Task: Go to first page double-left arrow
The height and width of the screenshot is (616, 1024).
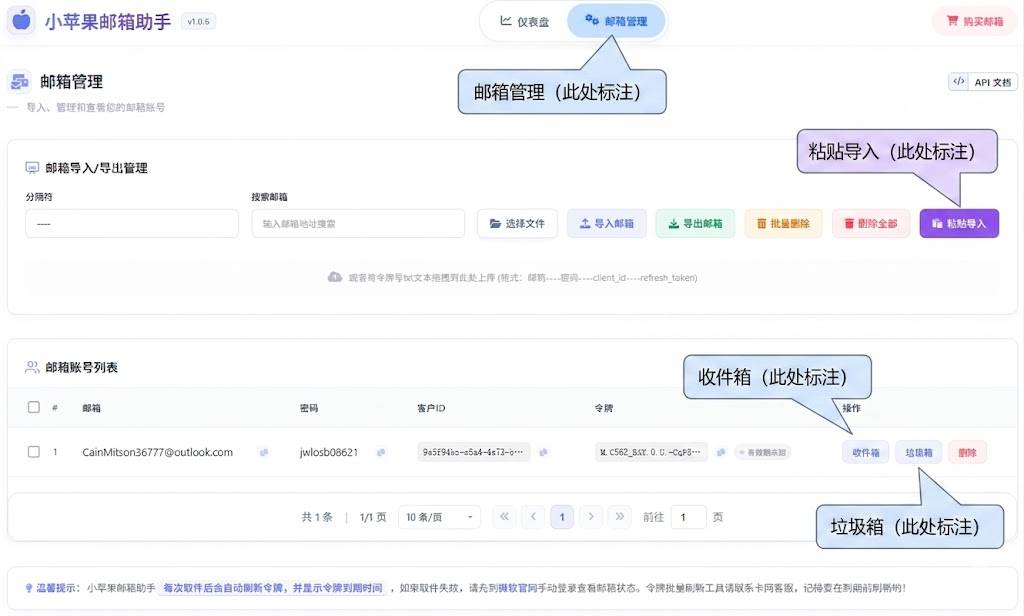Action: click(504, 517)
